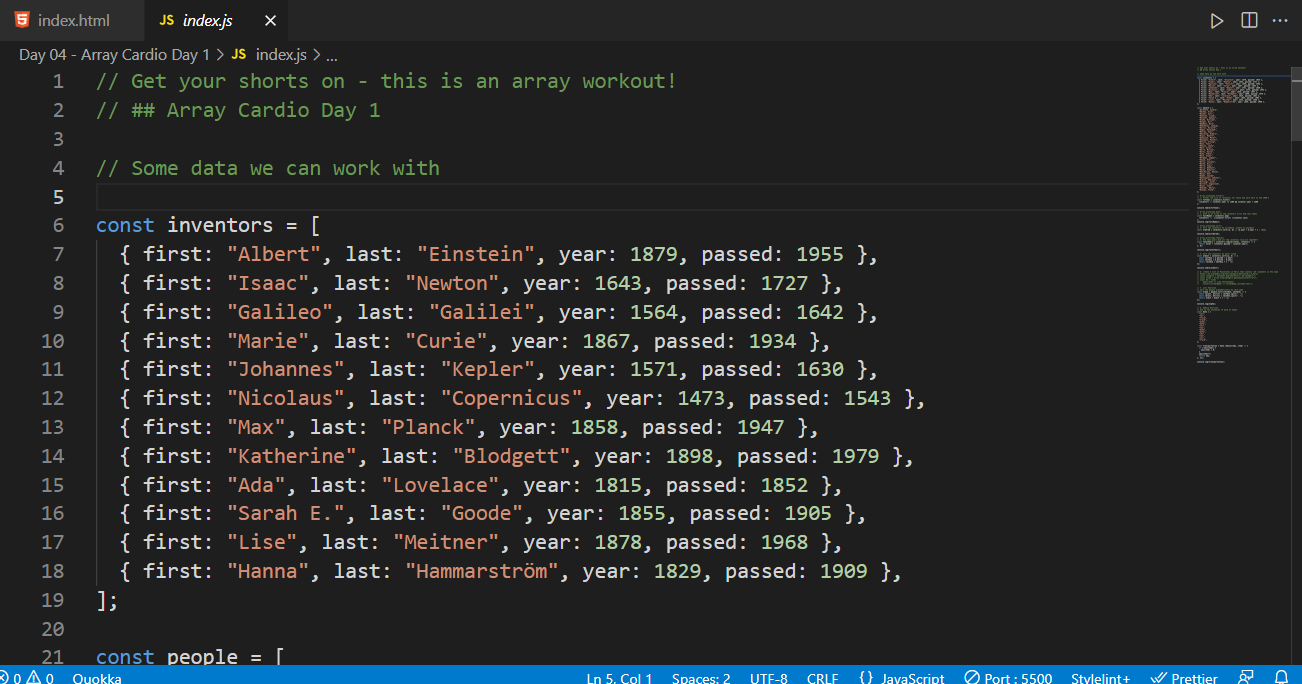Click the number 1947 on line 13
This screenshot has height=684, width=1302.
(x=760, y=427)
